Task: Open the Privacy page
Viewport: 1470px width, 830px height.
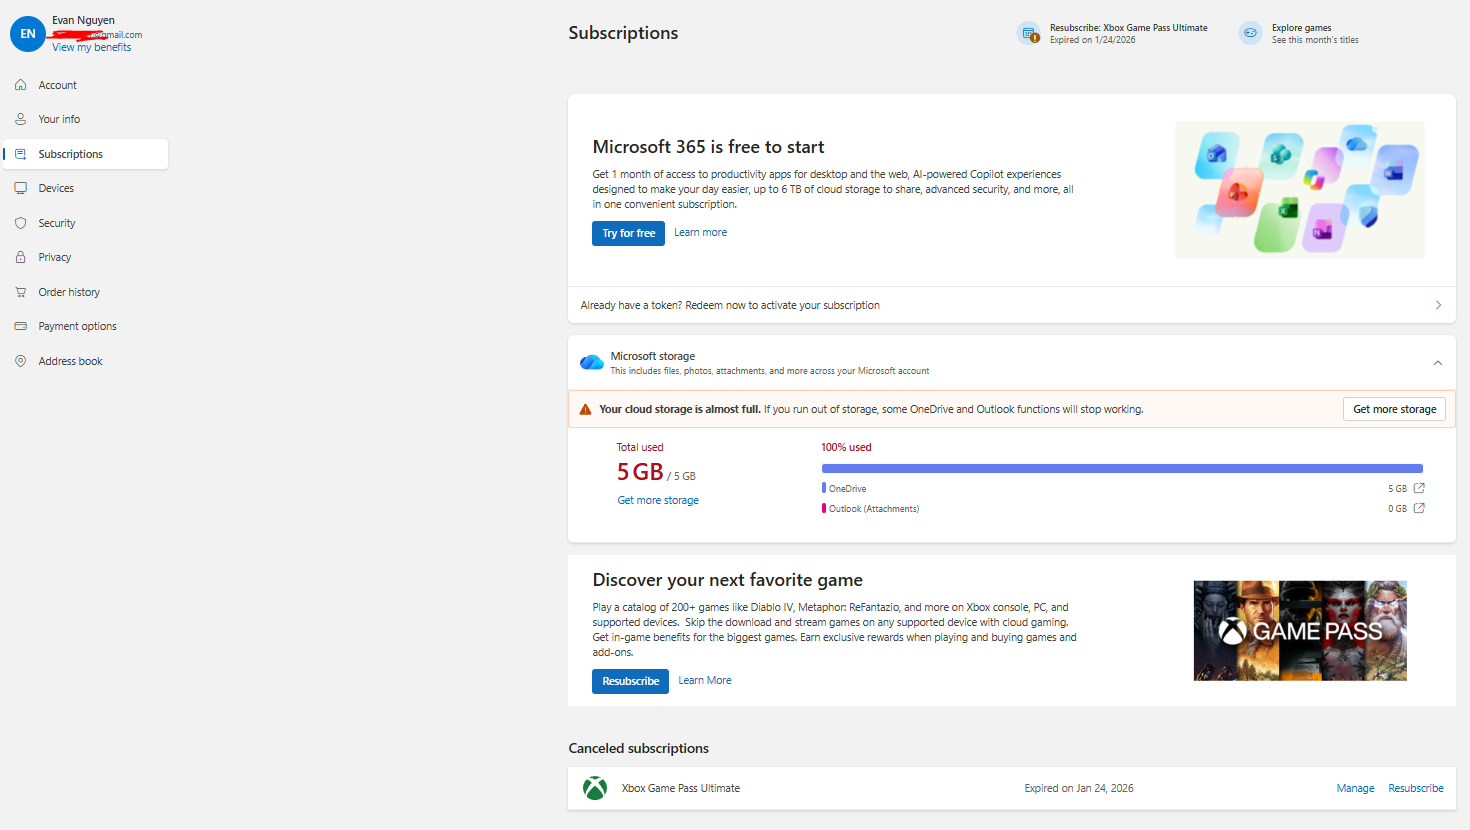Action: (86, 257)
